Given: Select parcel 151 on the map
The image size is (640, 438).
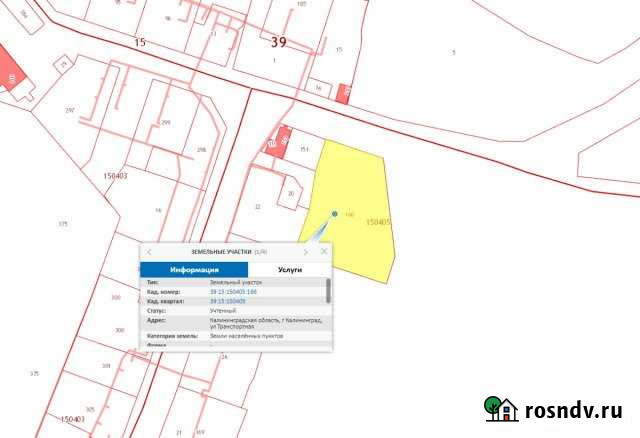Looking at the screenshot, I should pyautogui.click(x=303, y=150).
